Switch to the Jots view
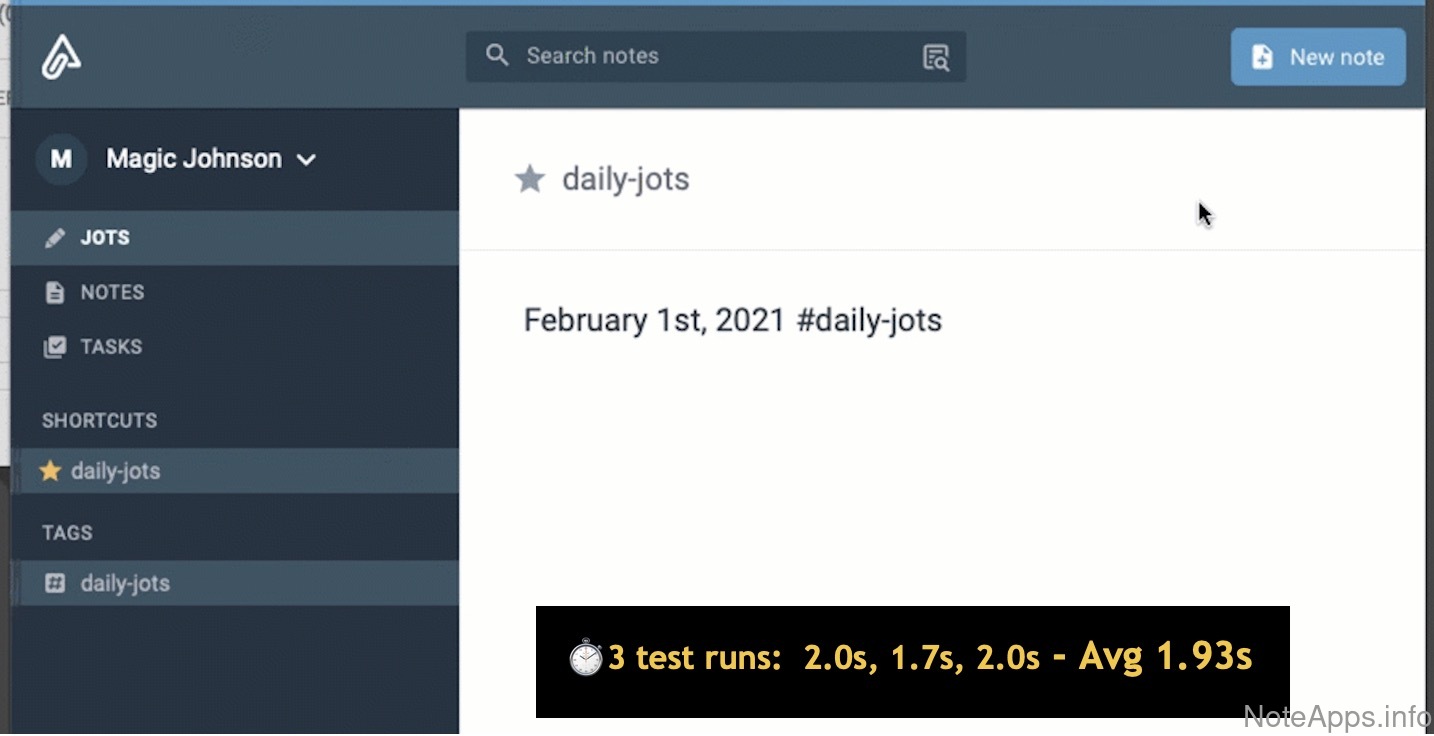Screen dimensions: 1434x736 point(105,238)
